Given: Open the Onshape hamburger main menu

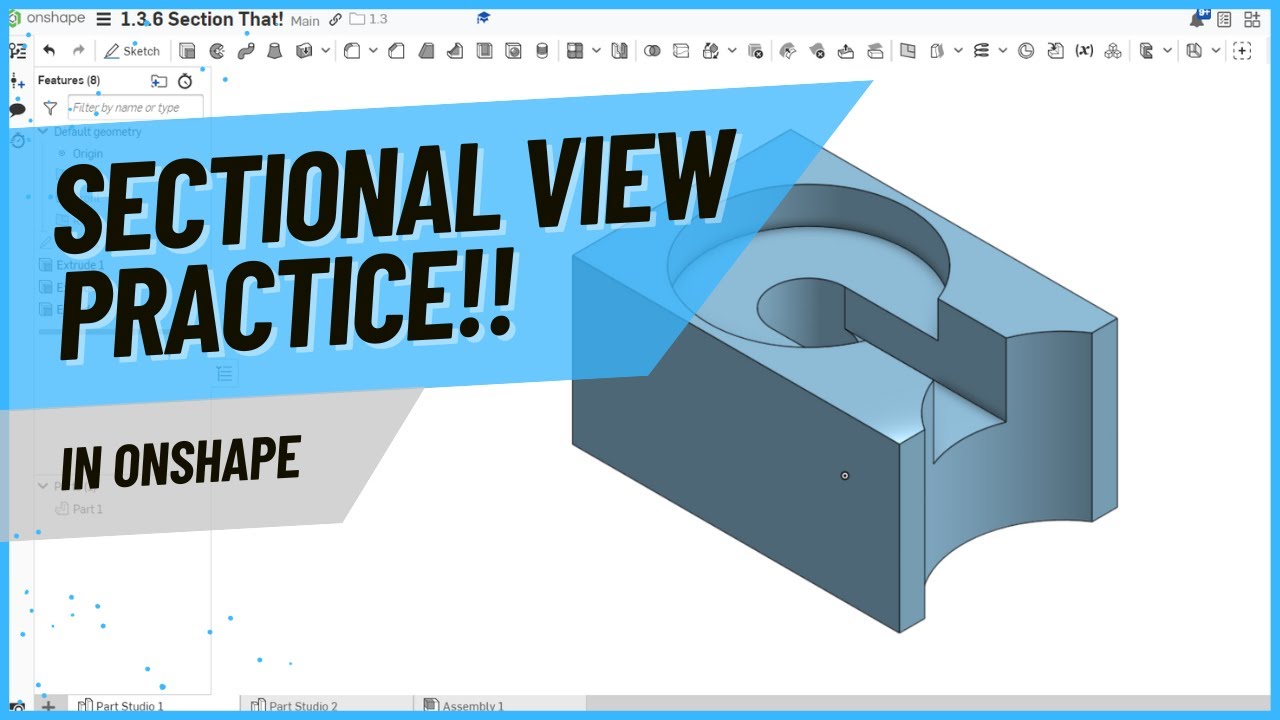Looking at the screenshot, I should pyautogui.click(x=104, y=19).
